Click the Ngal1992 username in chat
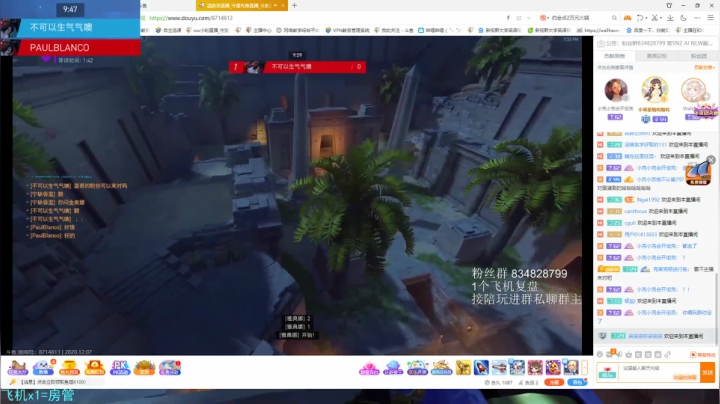720x404 pixels. (648, 200)
